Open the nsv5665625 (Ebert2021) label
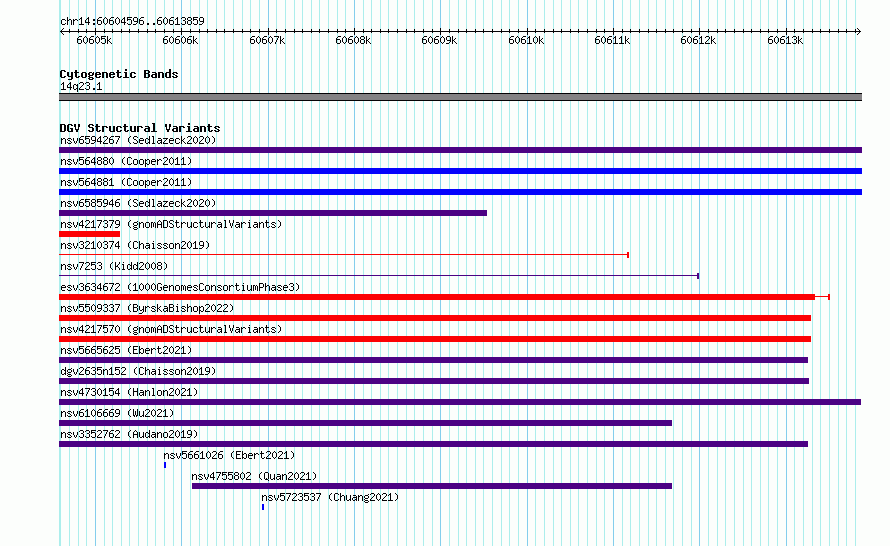The width and height of the screenshot is (890, 546). [x=126, y=350]
